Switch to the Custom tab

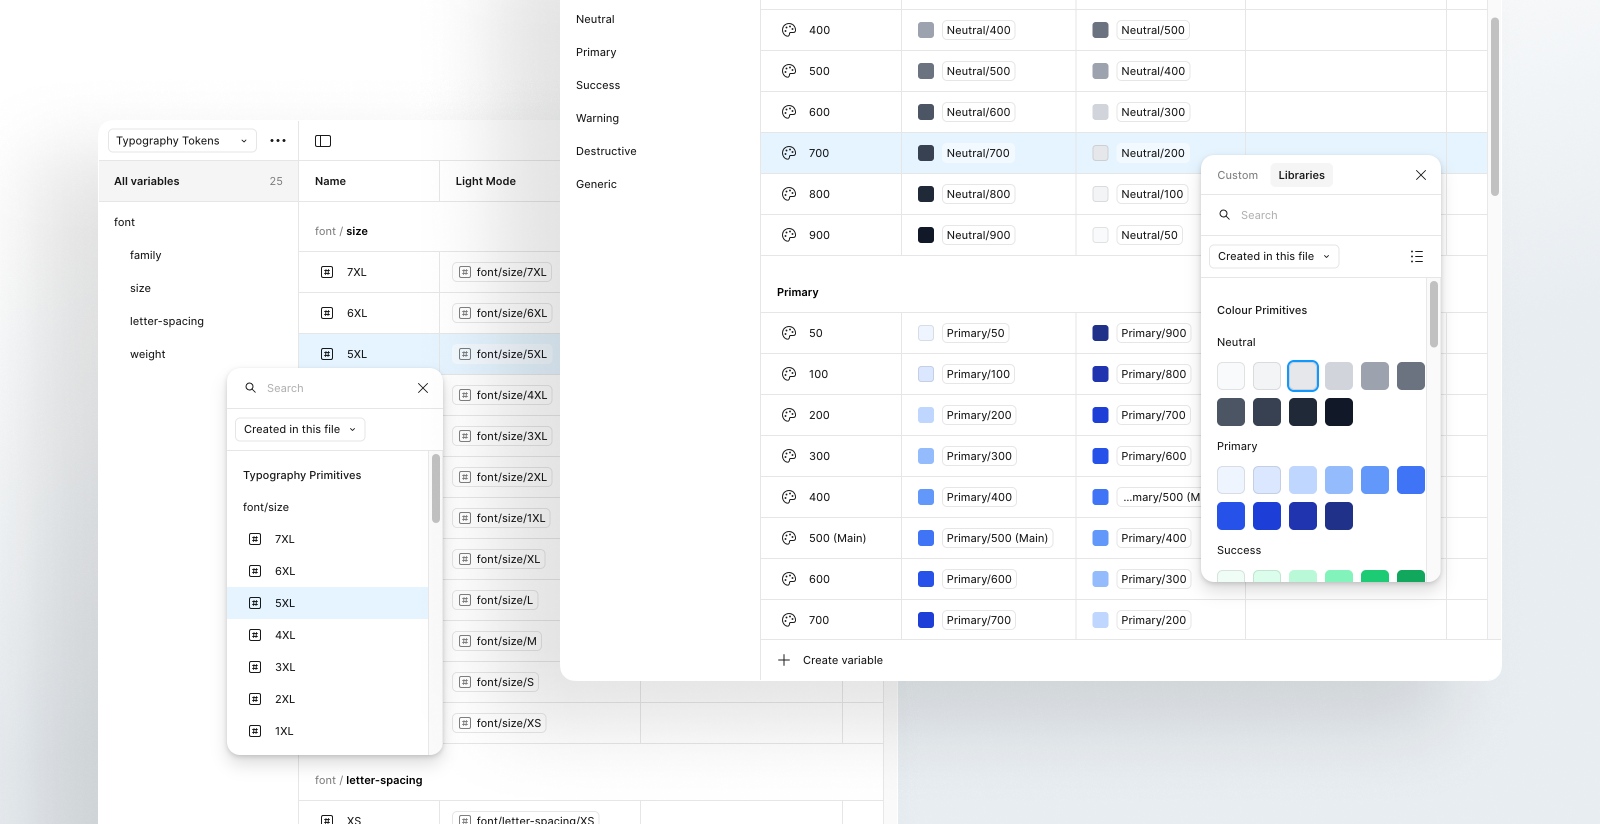tap(1237, 175)
